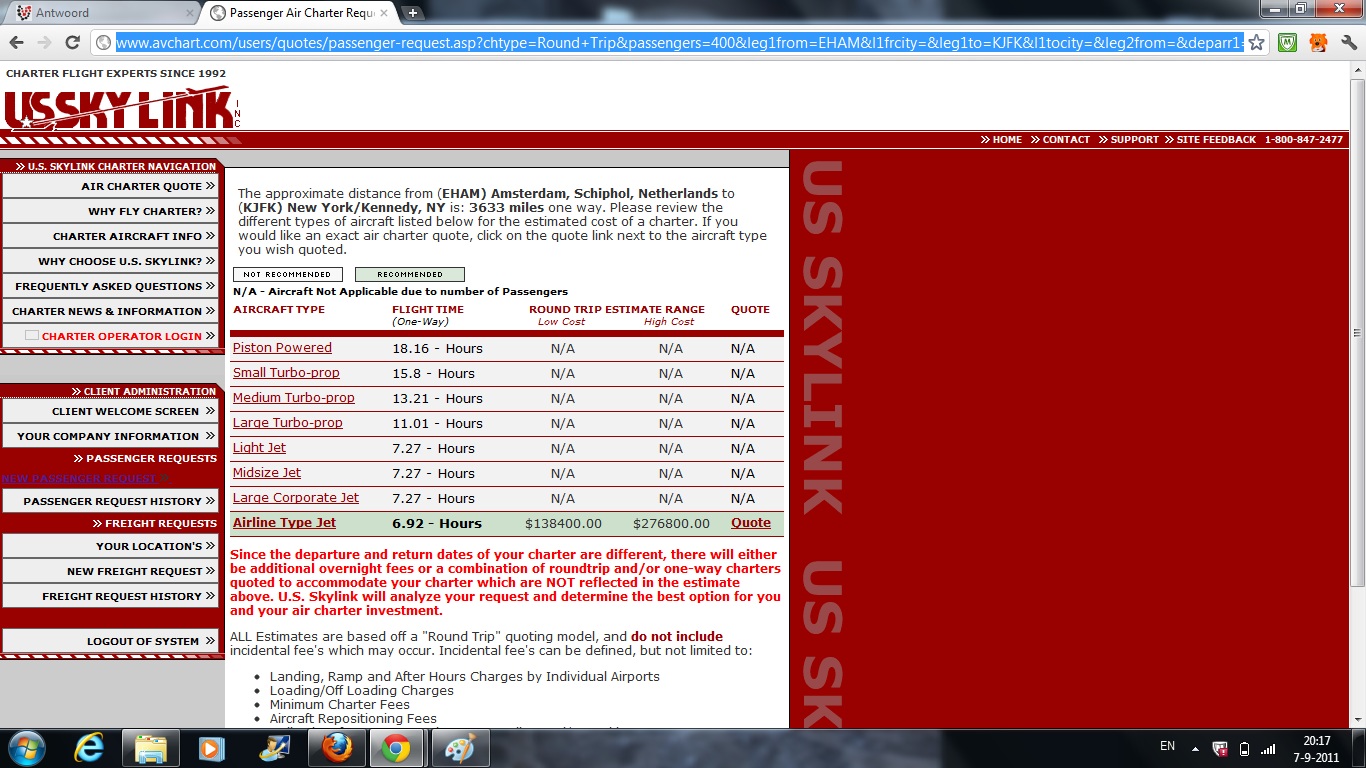Click the 6.92 - Hours flight time
This screenshot has width=1366, height=768.
[x=437, y=524]
